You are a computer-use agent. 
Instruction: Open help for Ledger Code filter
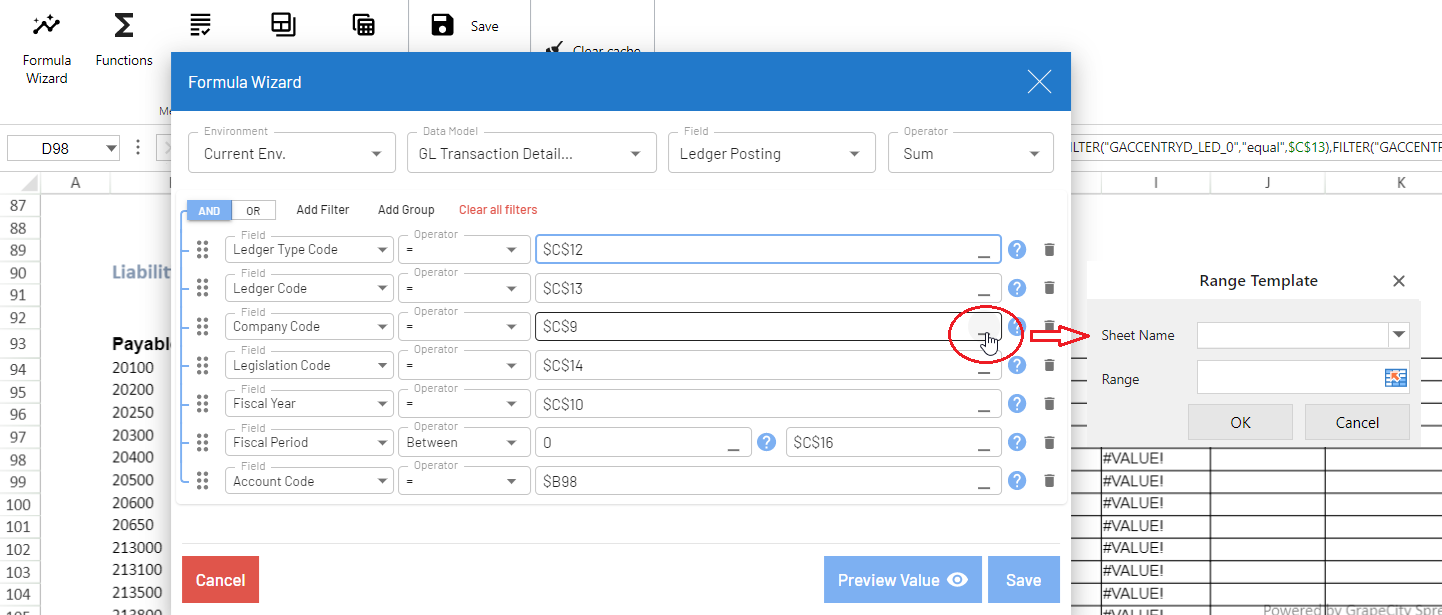pyautogui.click(x=1017, y=289)
